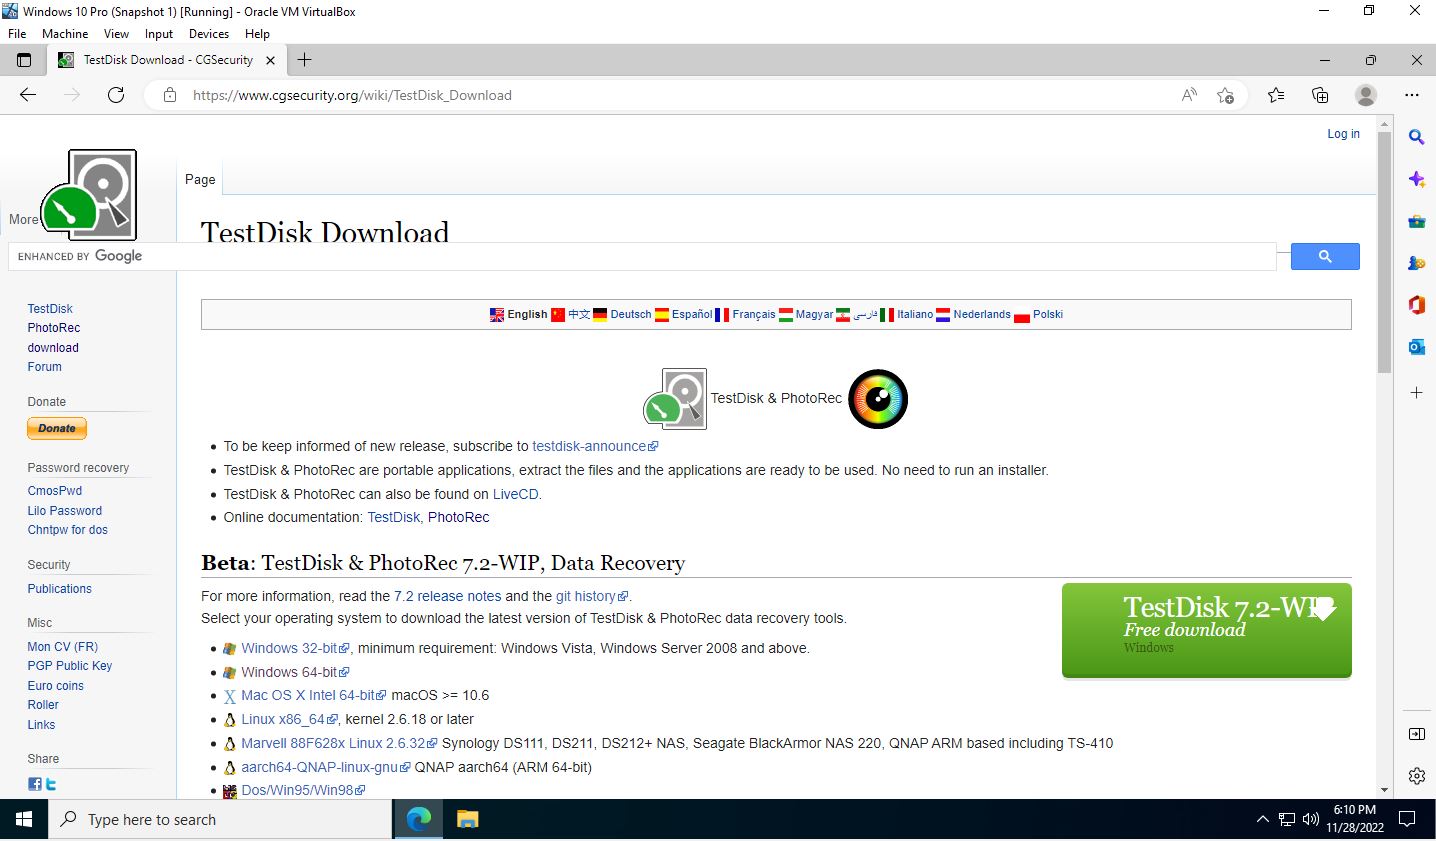
Task: Click the PhotoRec eye logo
Action: pos(878,399)
